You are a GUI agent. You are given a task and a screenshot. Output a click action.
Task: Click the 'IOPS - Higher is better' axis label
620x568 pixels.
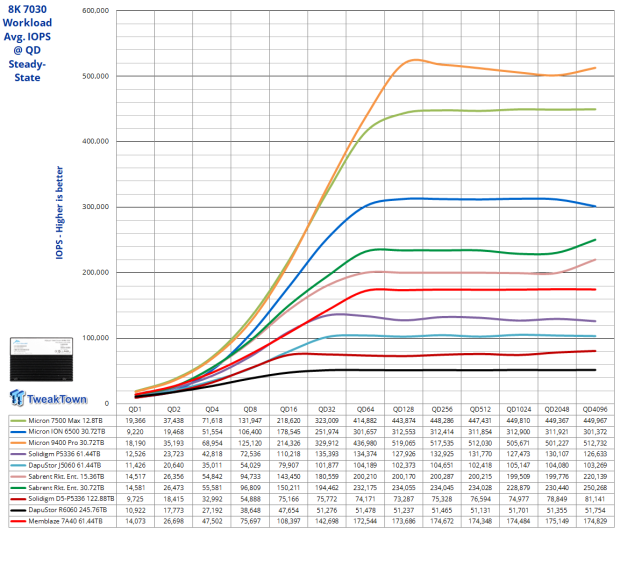tap(59, 213)
